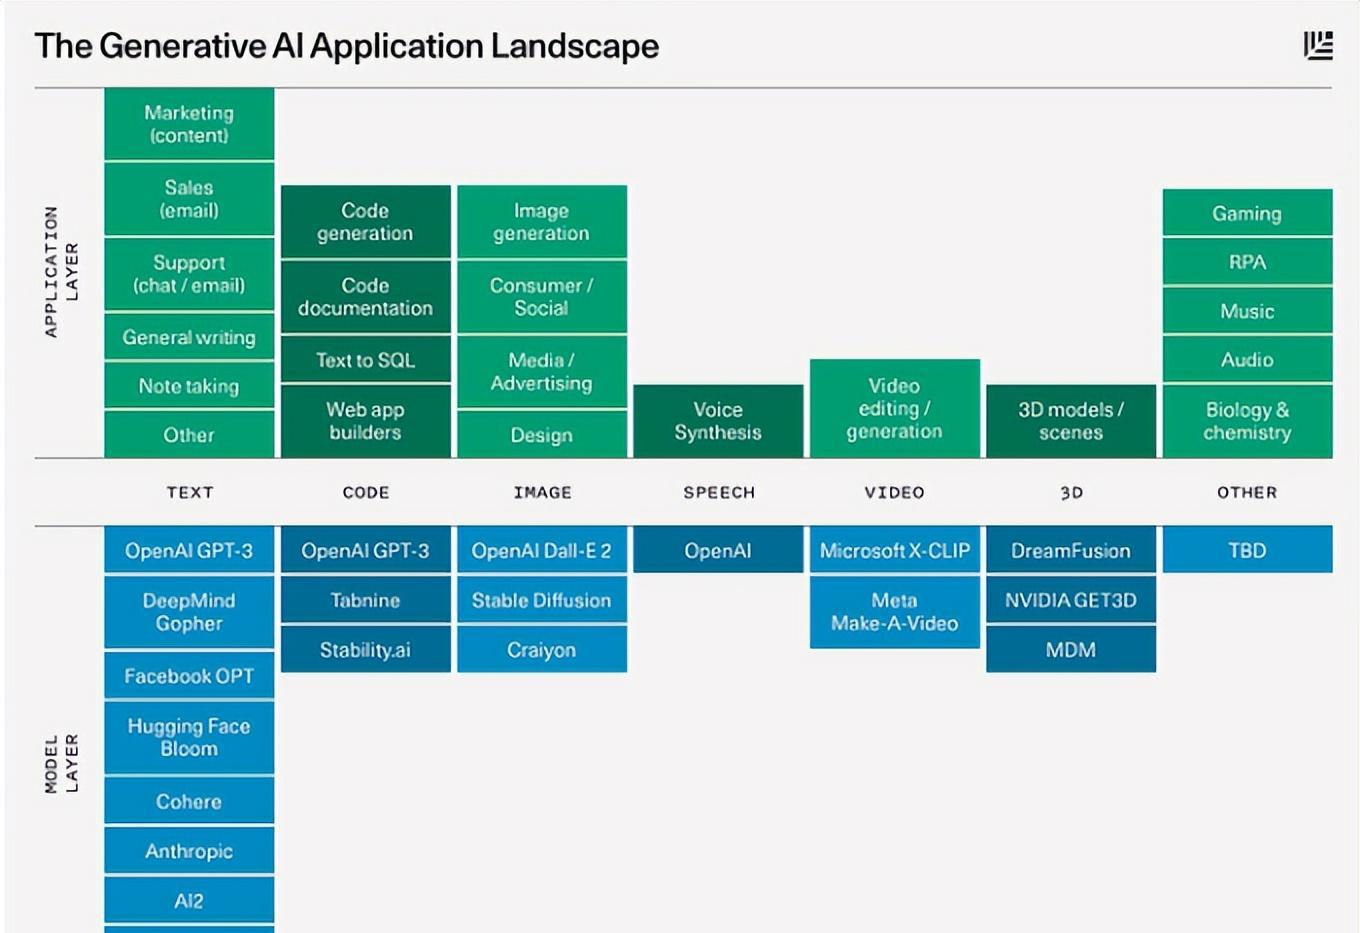The width and height of the screenshot is (1360, 933).
Task: Select the 'Music' box
Action: (x=1248, y=311)
